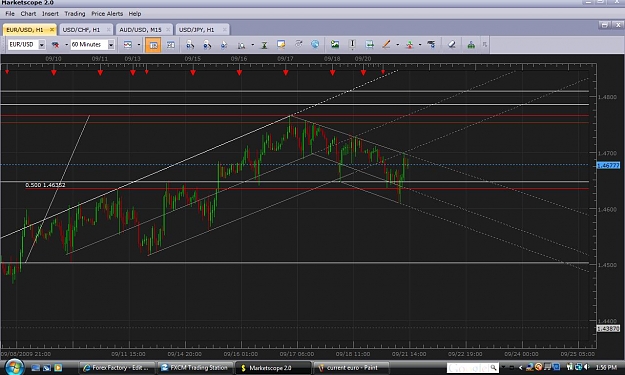Screen dimensions: 625x375
Task: Click the 0.500 1.46362 Fibonacci label
Action: 45,185
